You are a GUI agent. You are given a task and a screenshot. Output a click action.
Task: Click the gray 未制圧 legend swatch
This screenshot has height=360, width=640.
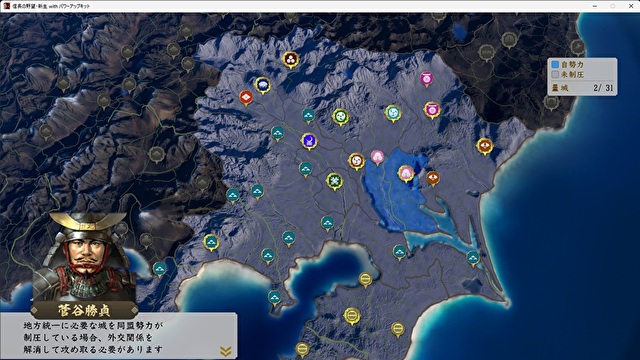(x=555, y=75)
